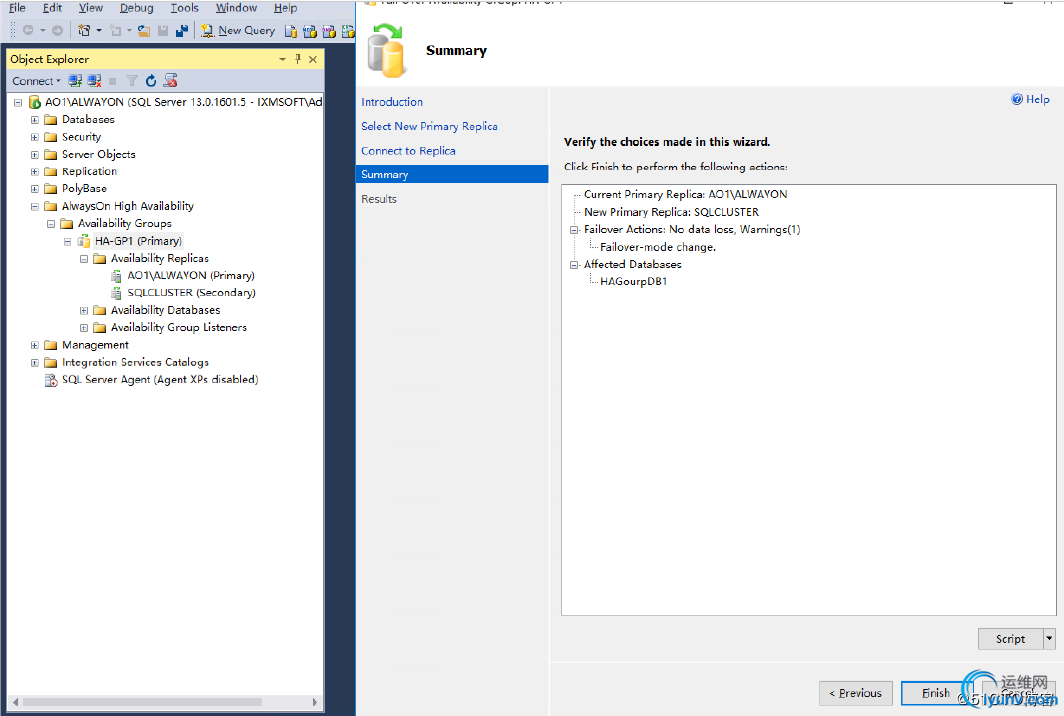1064x716 pixels.
Task: Open the Tools menu
Action: click(x=185, y=8)
